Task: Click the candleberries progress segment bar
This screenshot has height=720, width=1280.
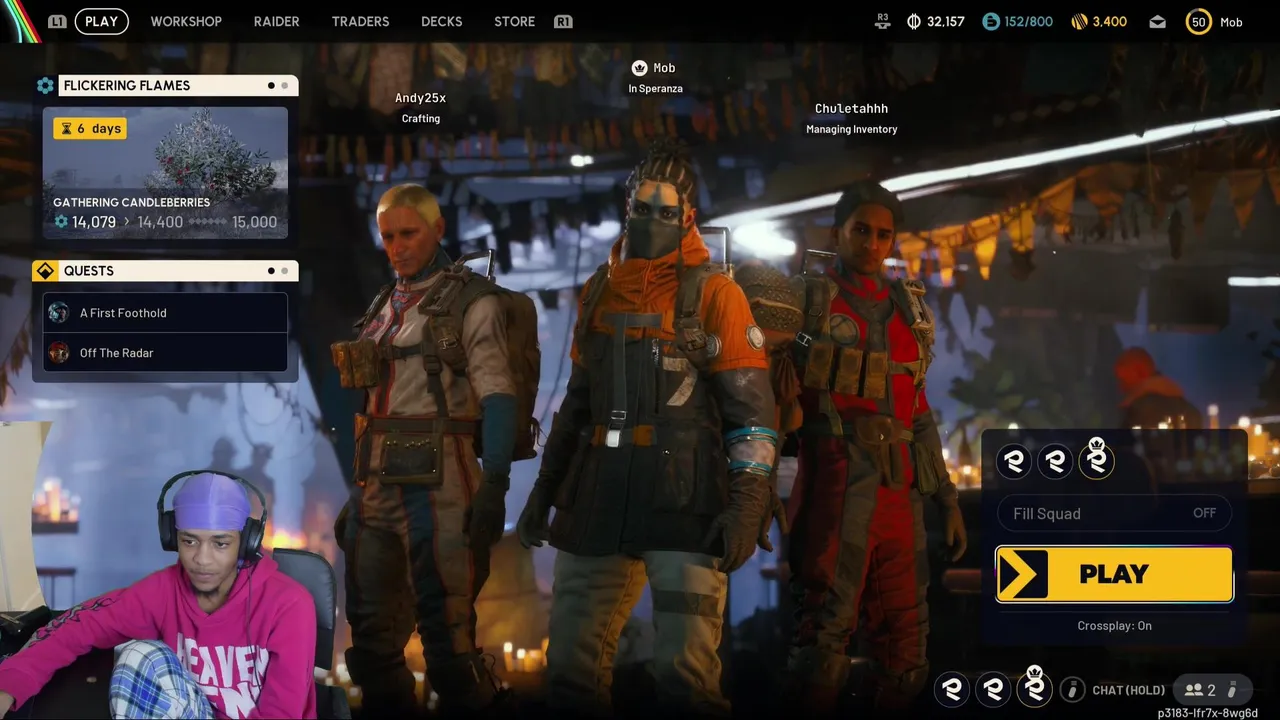Action: click(x=207, y=222)
